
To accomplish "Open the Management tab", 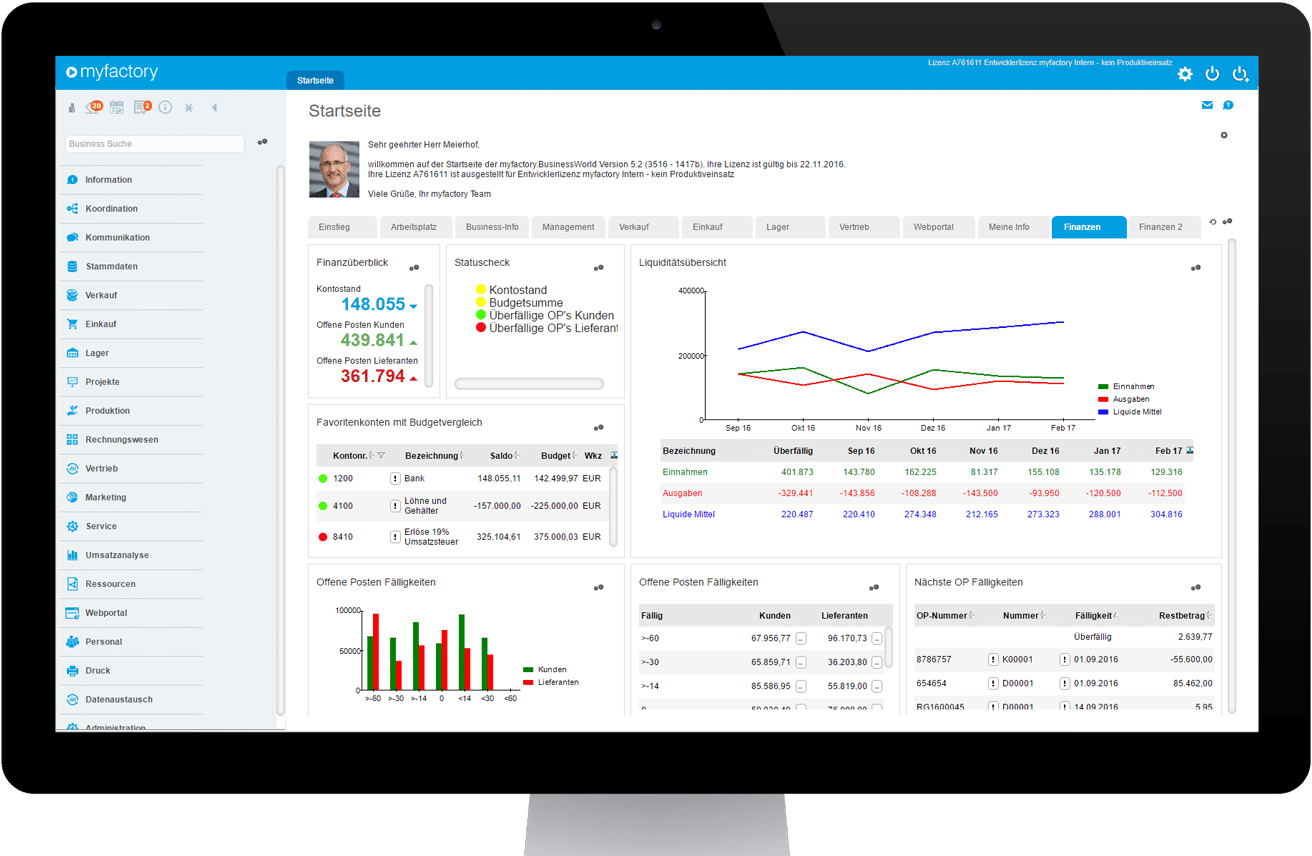I will click(568, 227).
